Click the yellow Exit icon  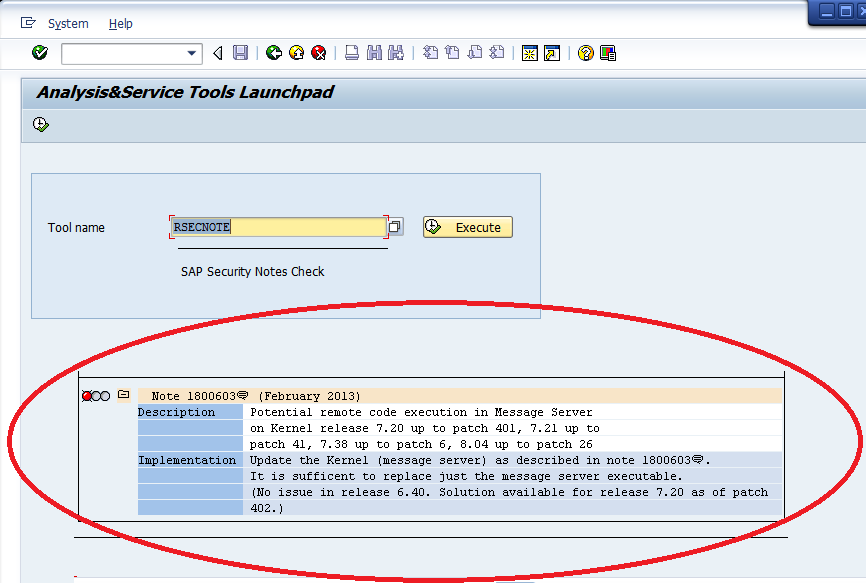tap(297, 53)
